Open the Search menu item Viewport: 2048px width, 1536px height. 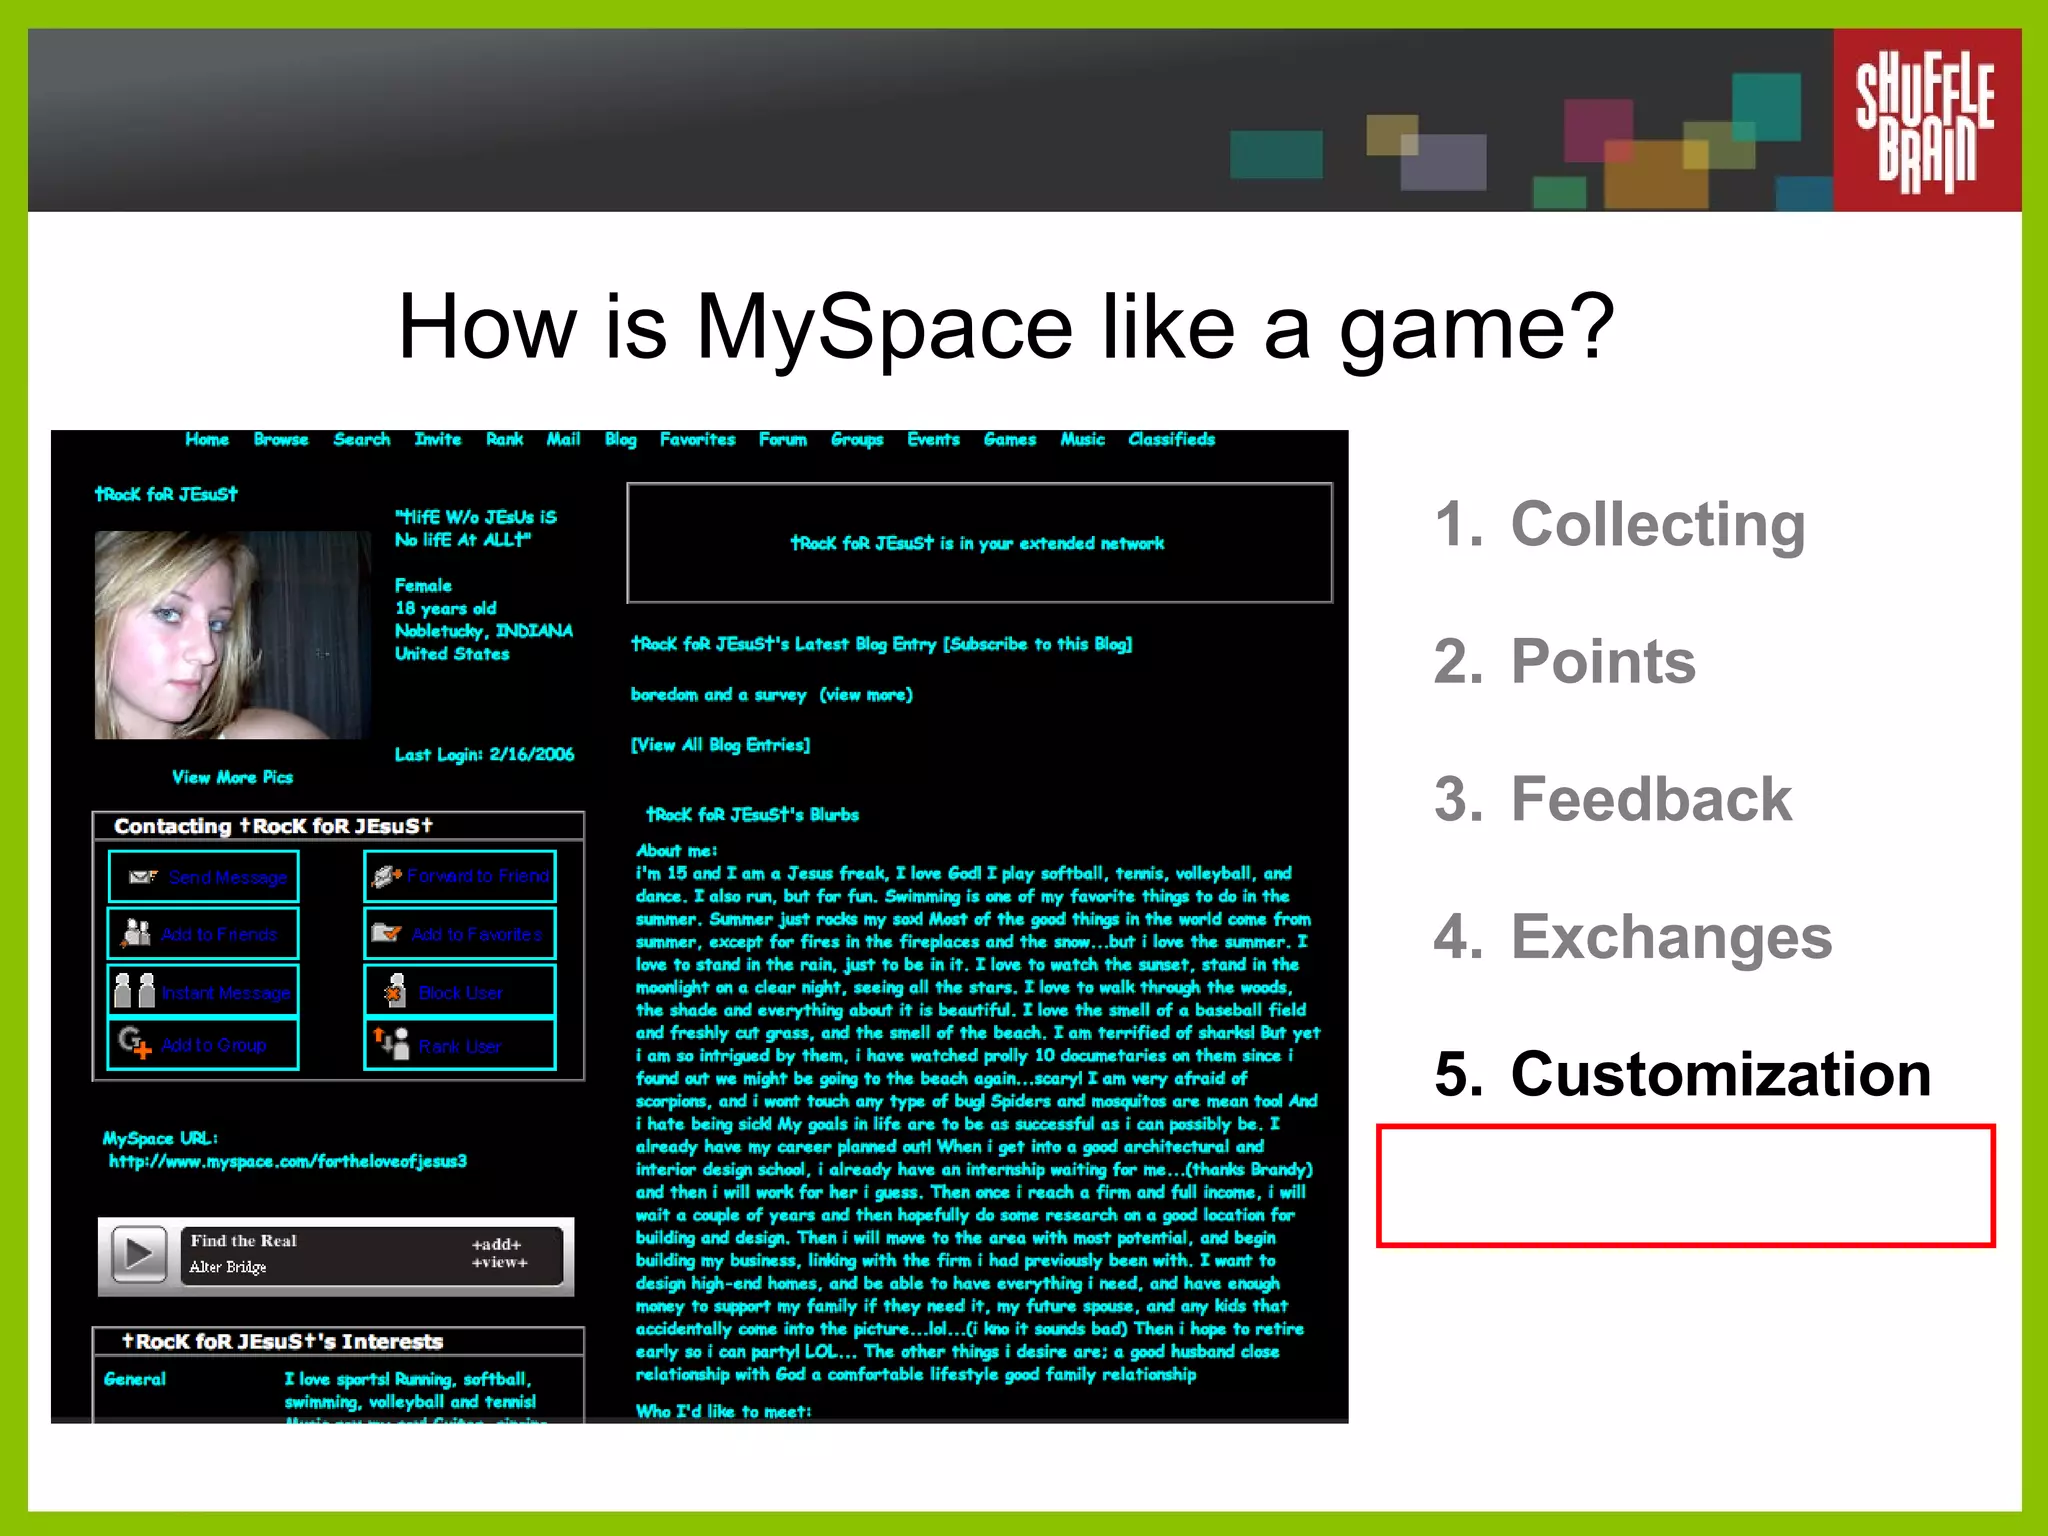pyautogui.click(x=362, y=439)
